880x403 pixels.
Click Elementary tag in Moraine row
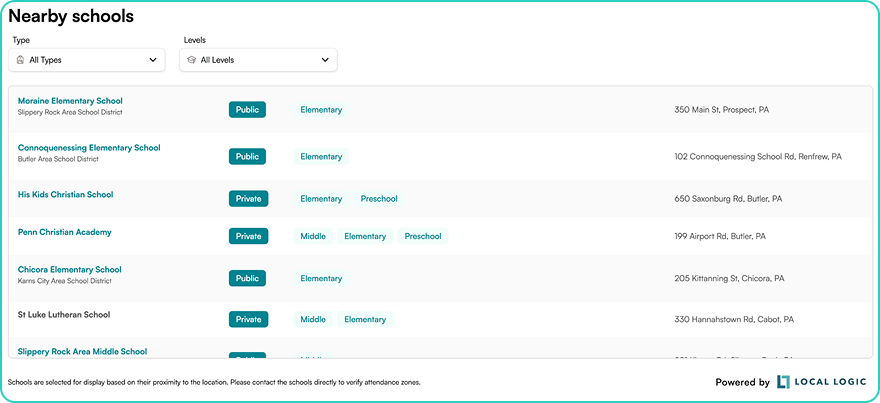tap(321, 110)
